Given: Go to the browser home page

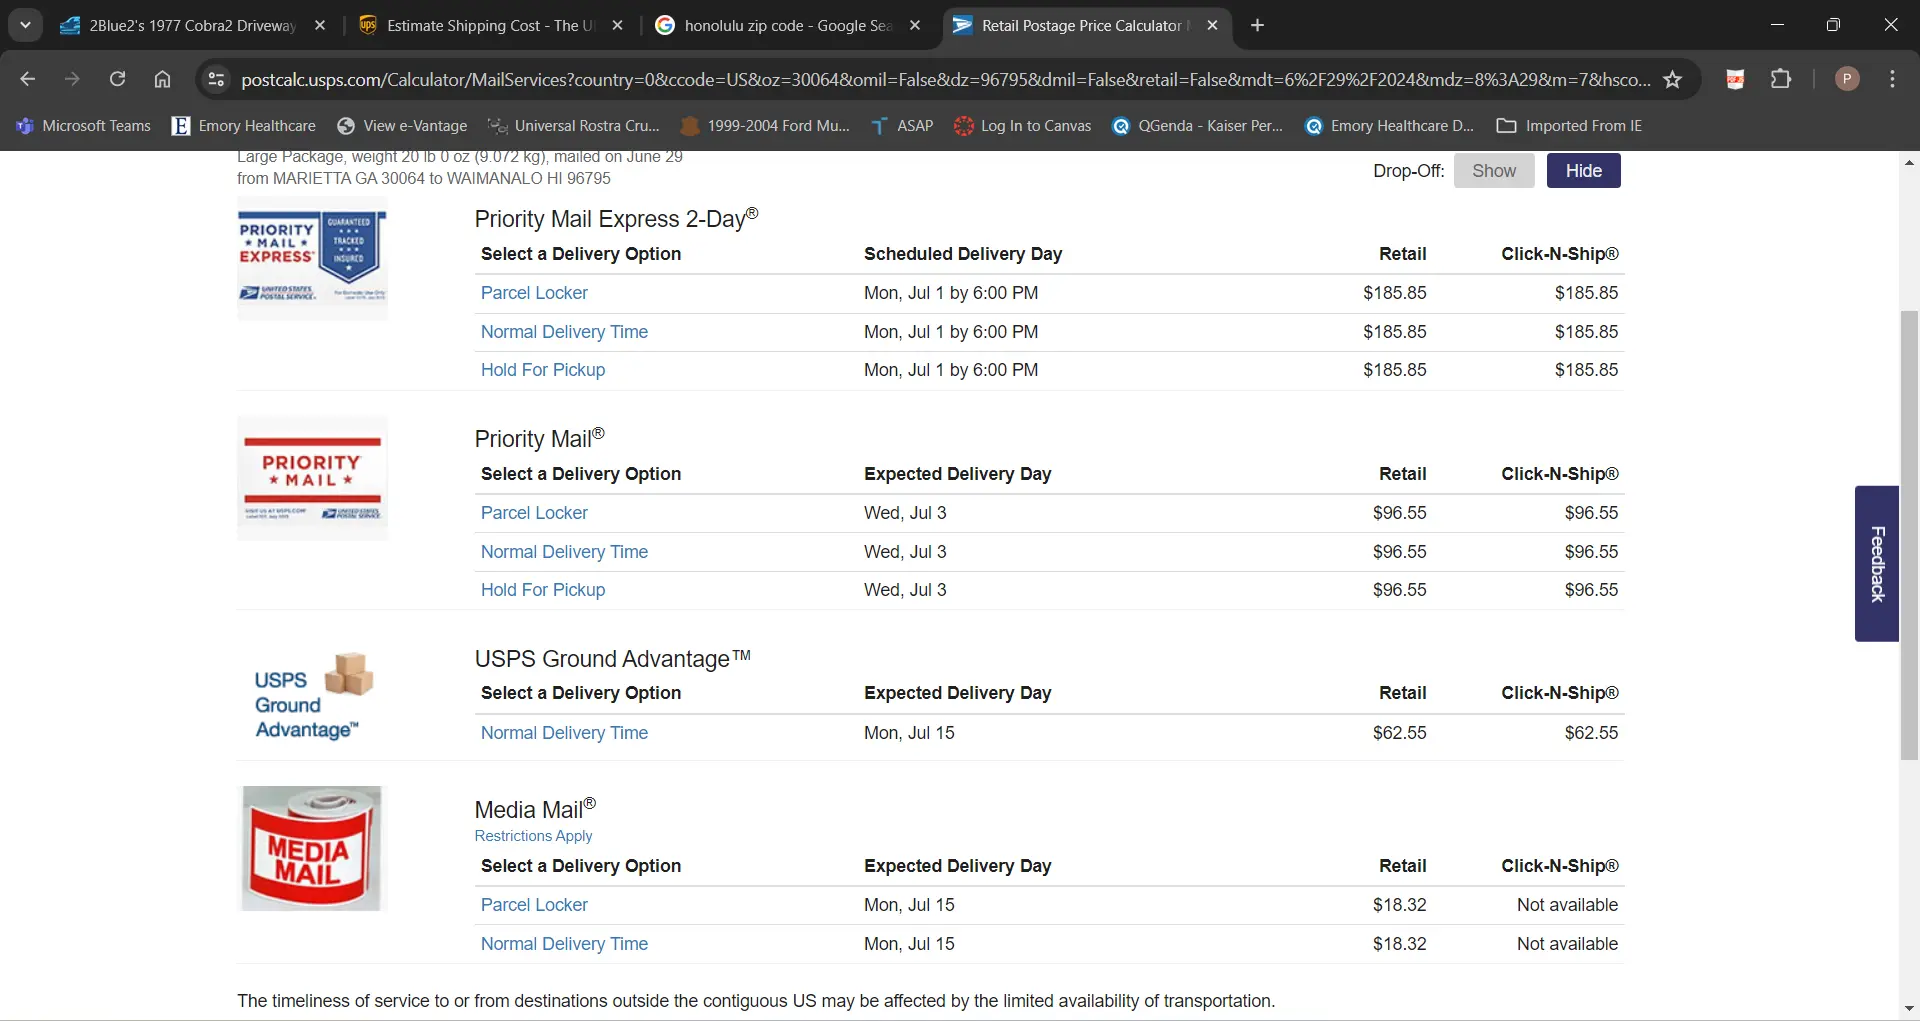Looking at the screenshot, I should (x=162, y=79).
